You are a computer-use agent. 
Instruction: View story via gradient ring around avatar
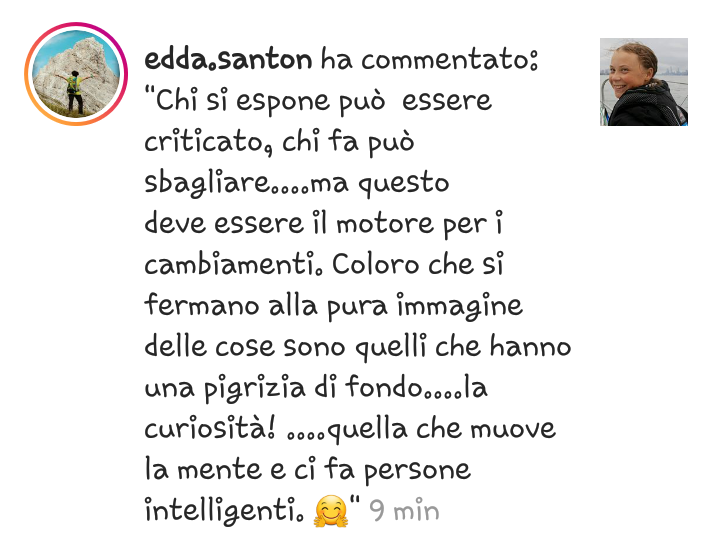point(76,74)
